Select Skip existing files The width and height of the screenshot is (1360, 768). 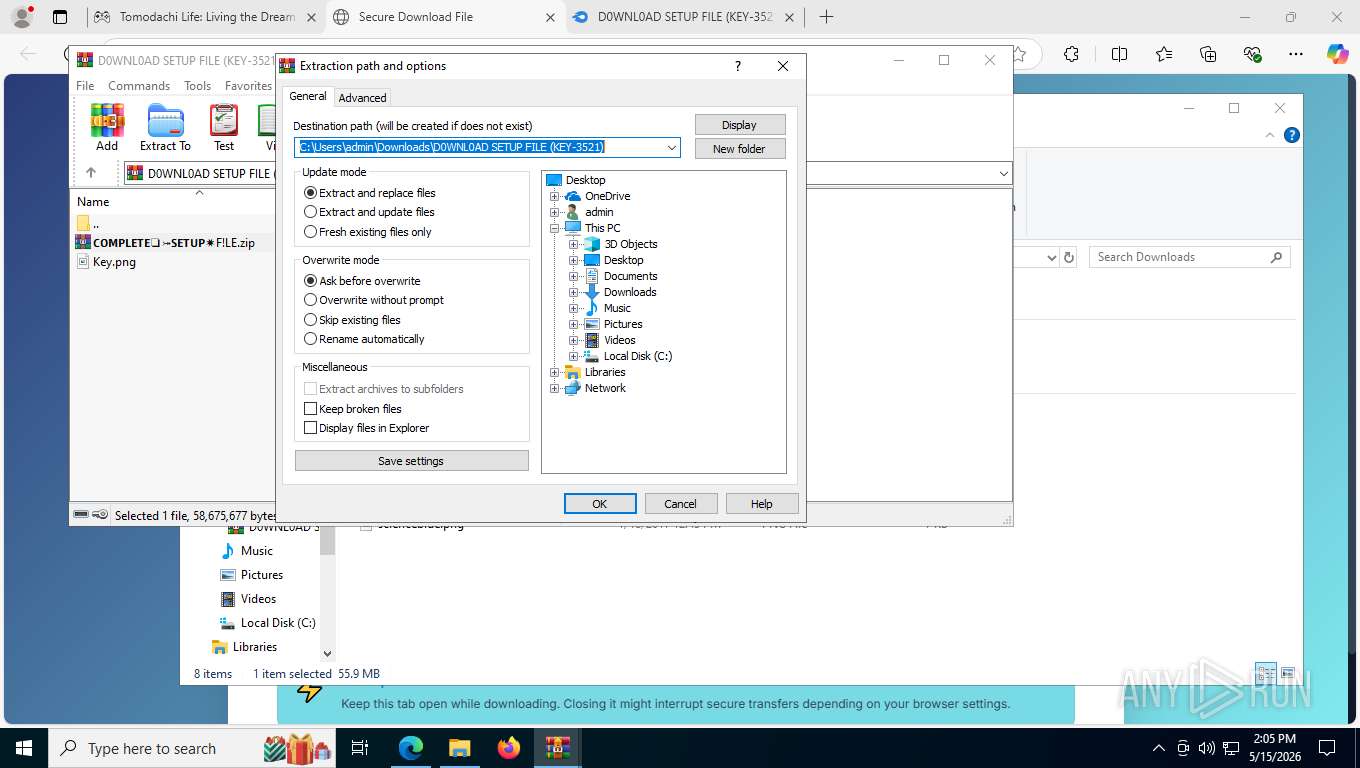click(x=352, y=320)
